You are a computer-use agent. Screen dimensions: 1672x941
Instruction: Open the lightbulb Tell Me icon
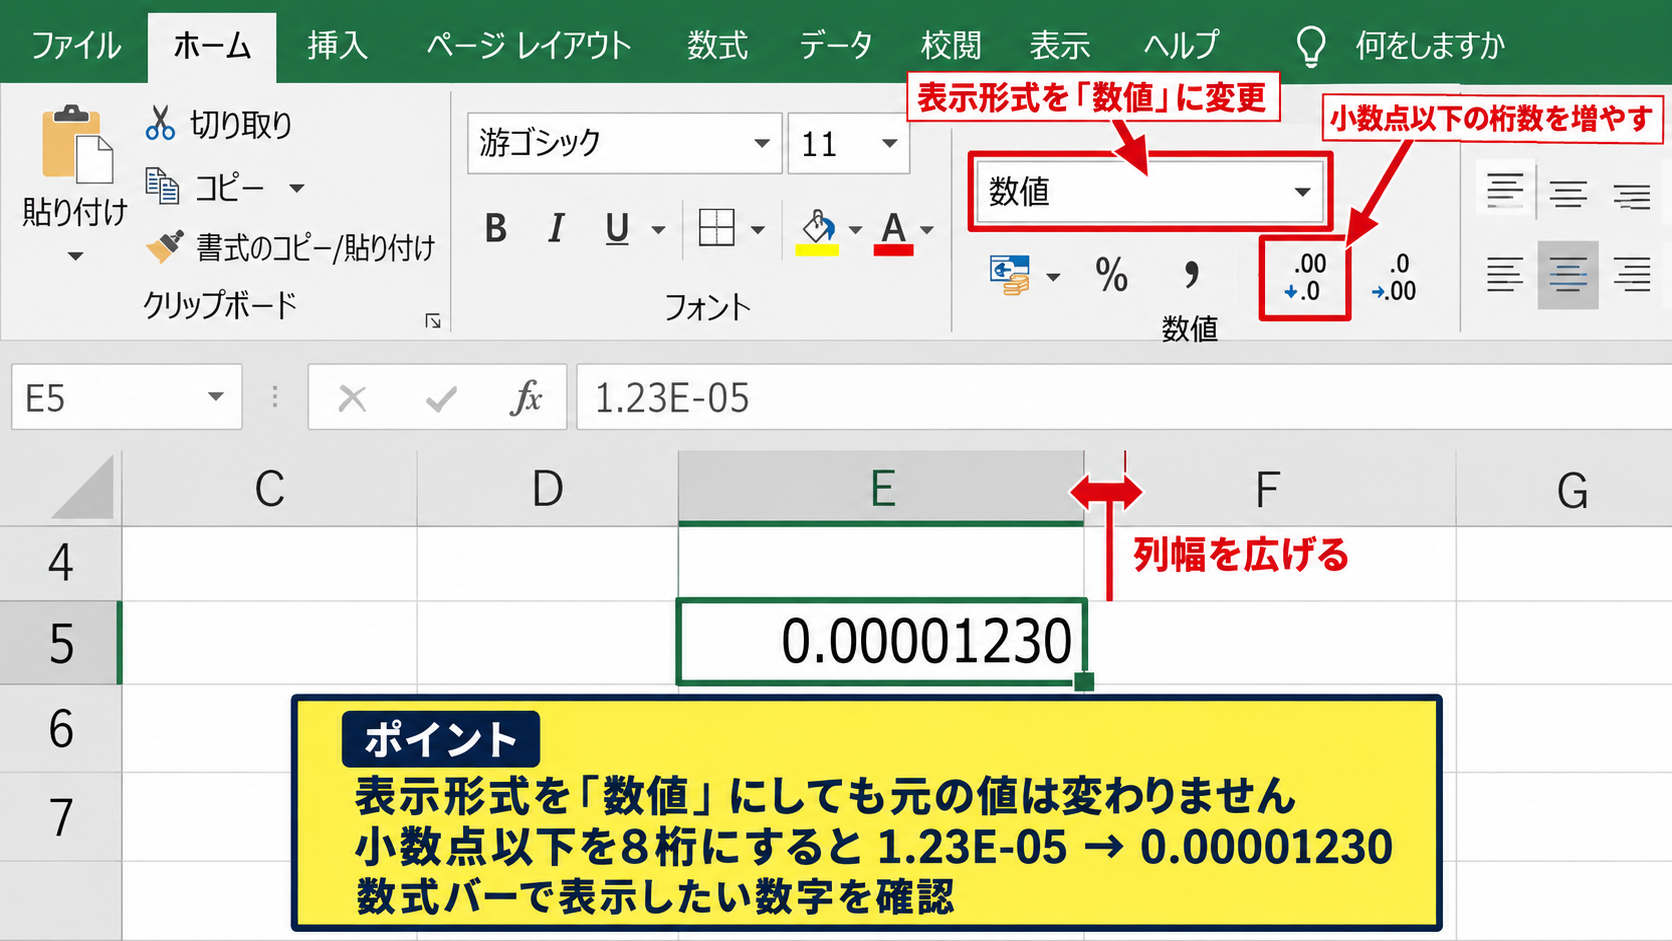(x=1310, y=46)
